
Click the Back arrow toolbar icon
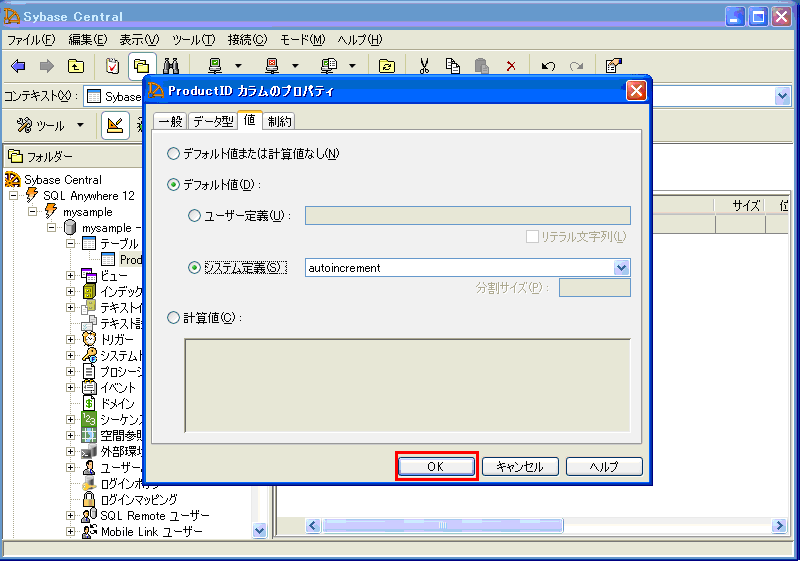tap(18, 66)
